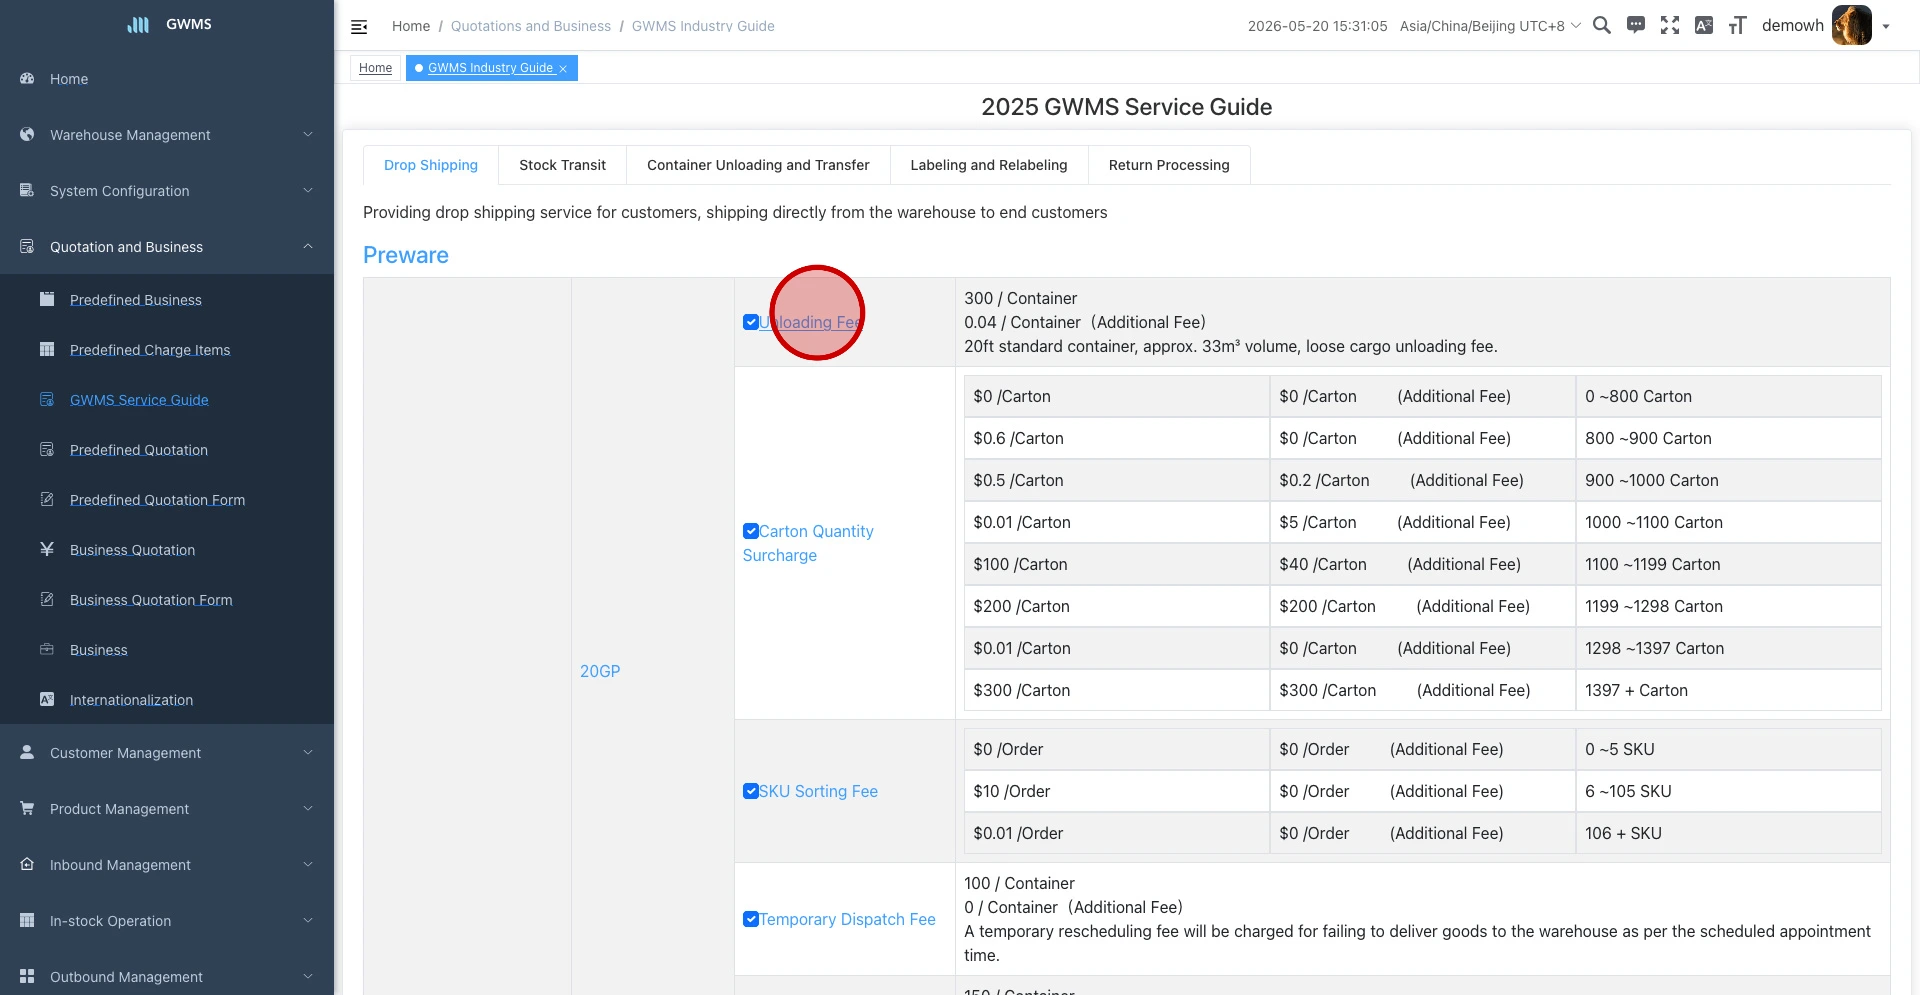The height and width of the screenshot is (995, 1920).
Task: Click the Business Quotation Form edit icon
Action: 47,599
